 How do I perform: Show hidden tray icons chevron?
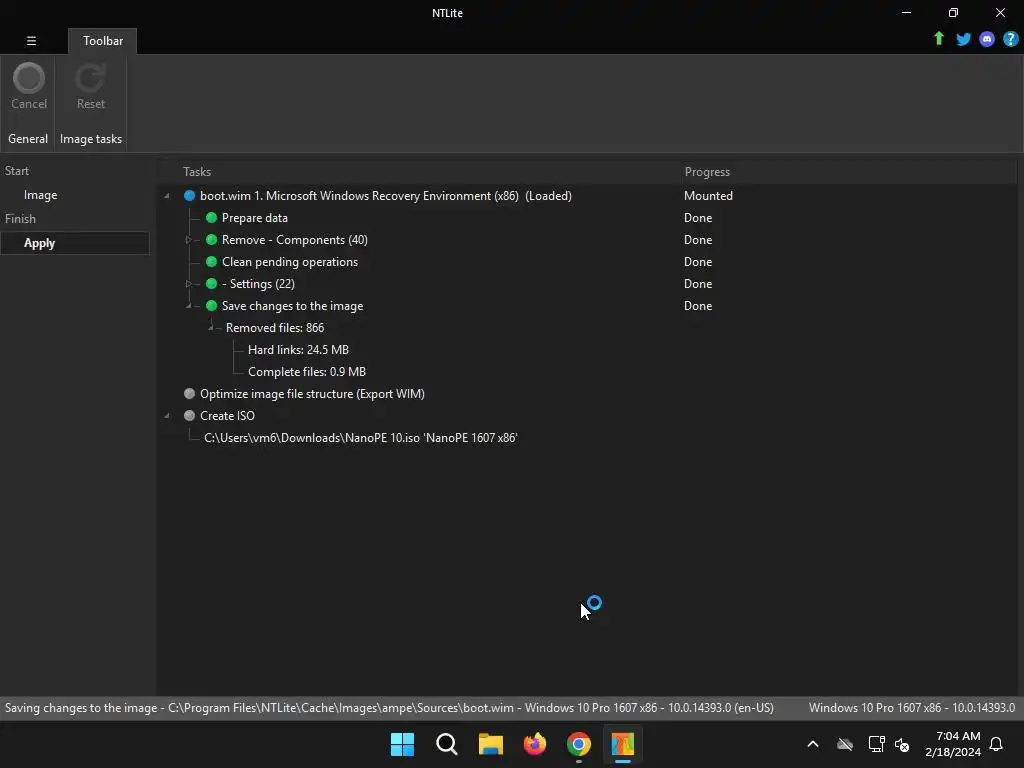point(813,744)
